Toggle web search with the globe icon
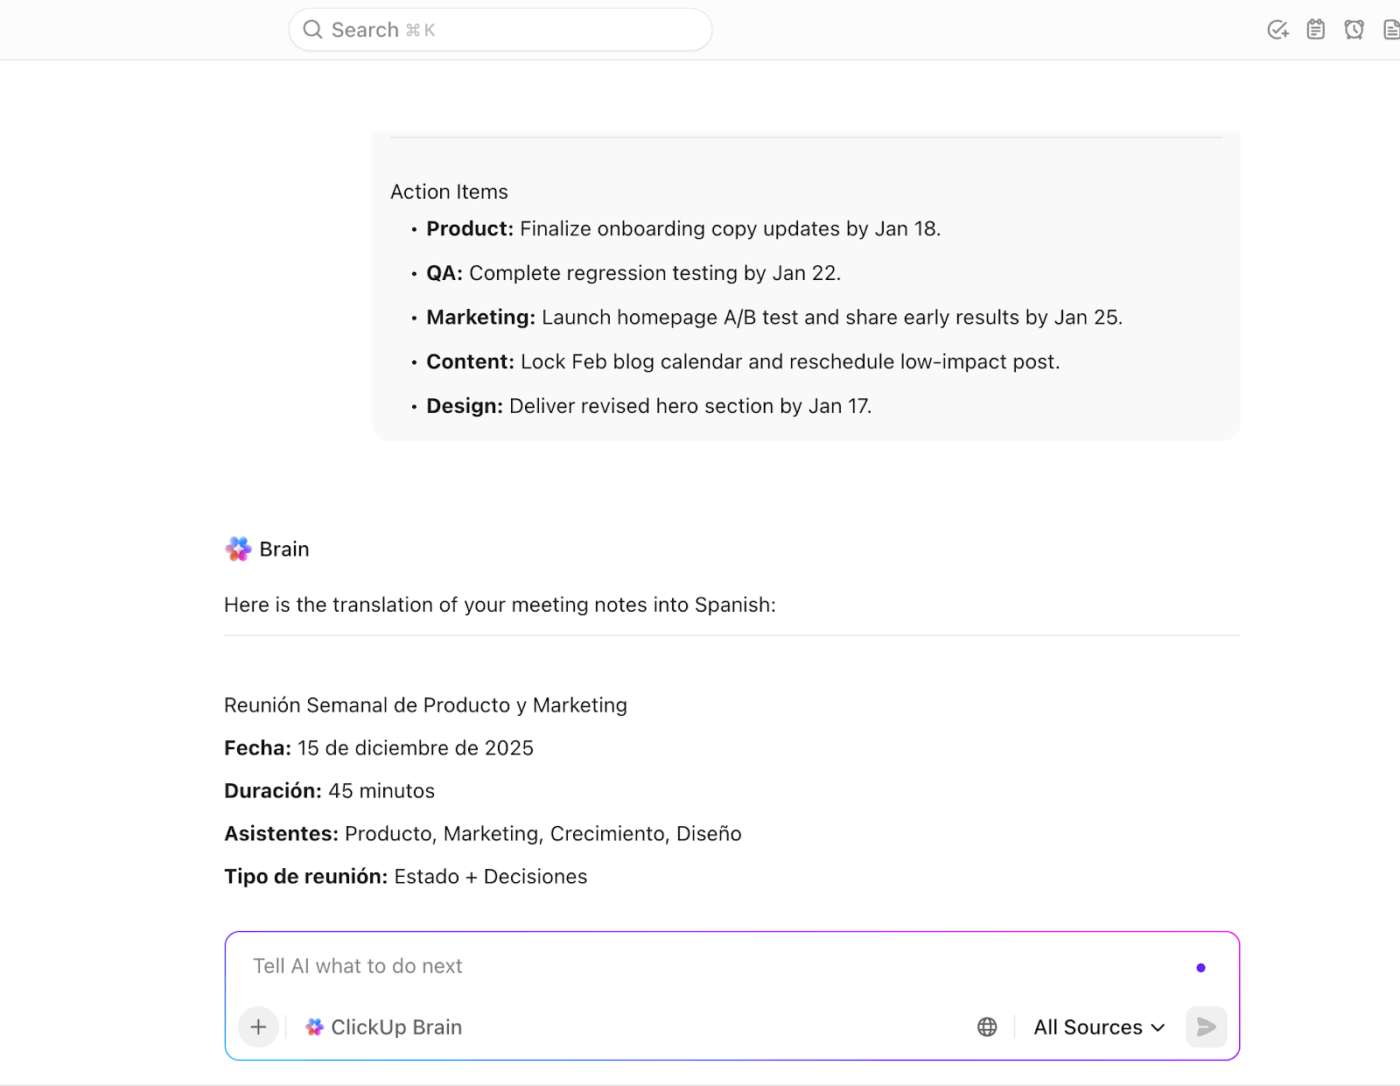1400x1086 pixels. [x=986, y=1027]
